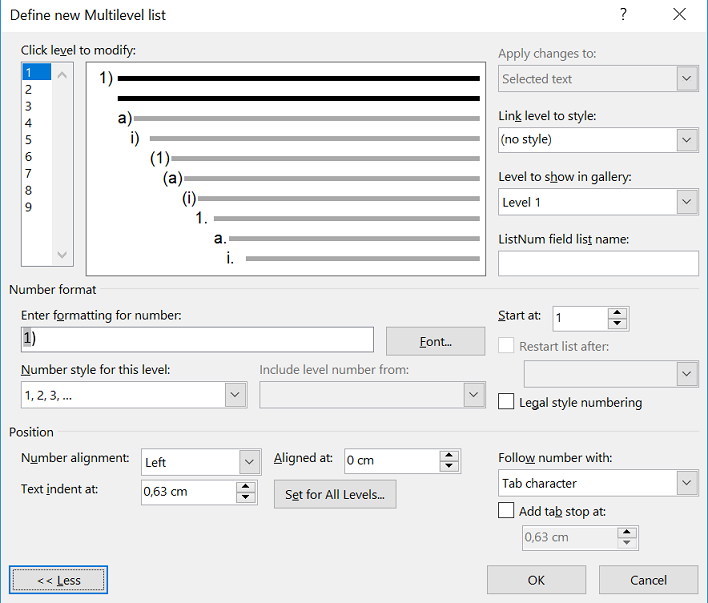The image size is (708, 603).
Task: Select level 2 in the level list
Action: coord(29,89)
